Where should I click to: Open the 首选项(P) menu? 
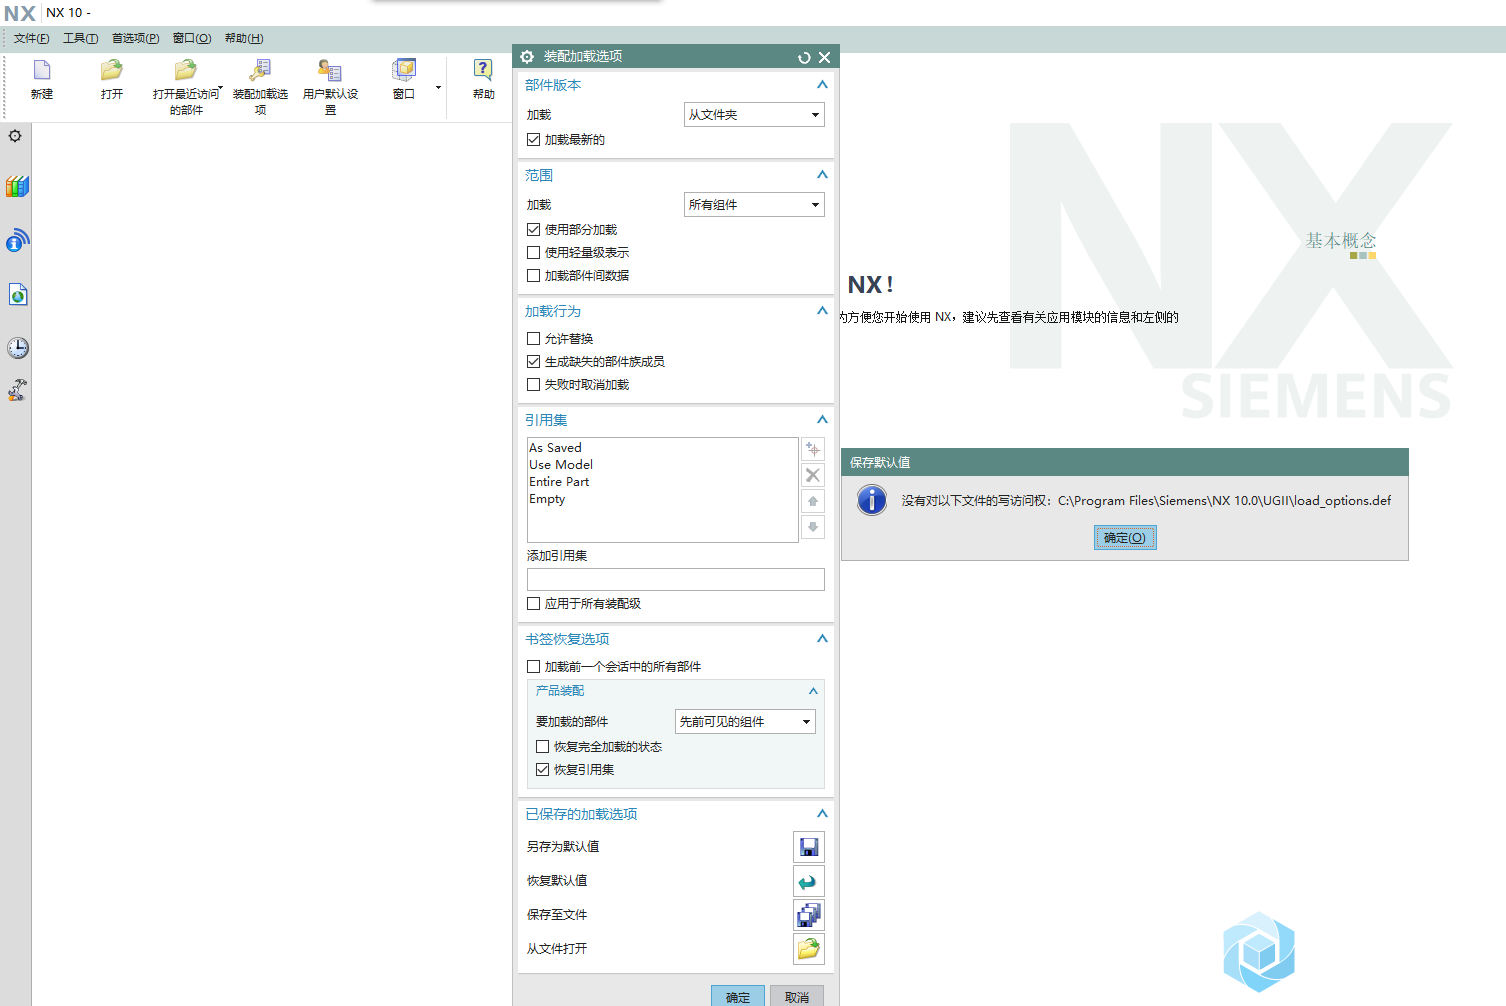135,39
